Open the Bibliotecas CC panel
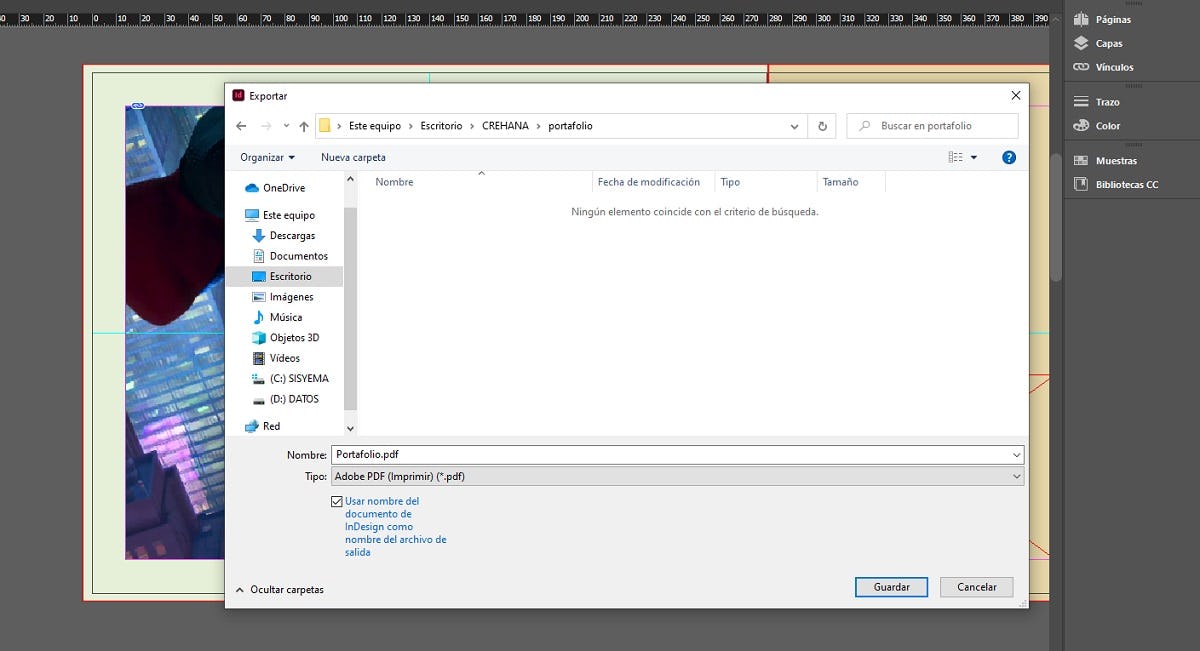This screenshot has width=1200, height=651. (1081, 184)
